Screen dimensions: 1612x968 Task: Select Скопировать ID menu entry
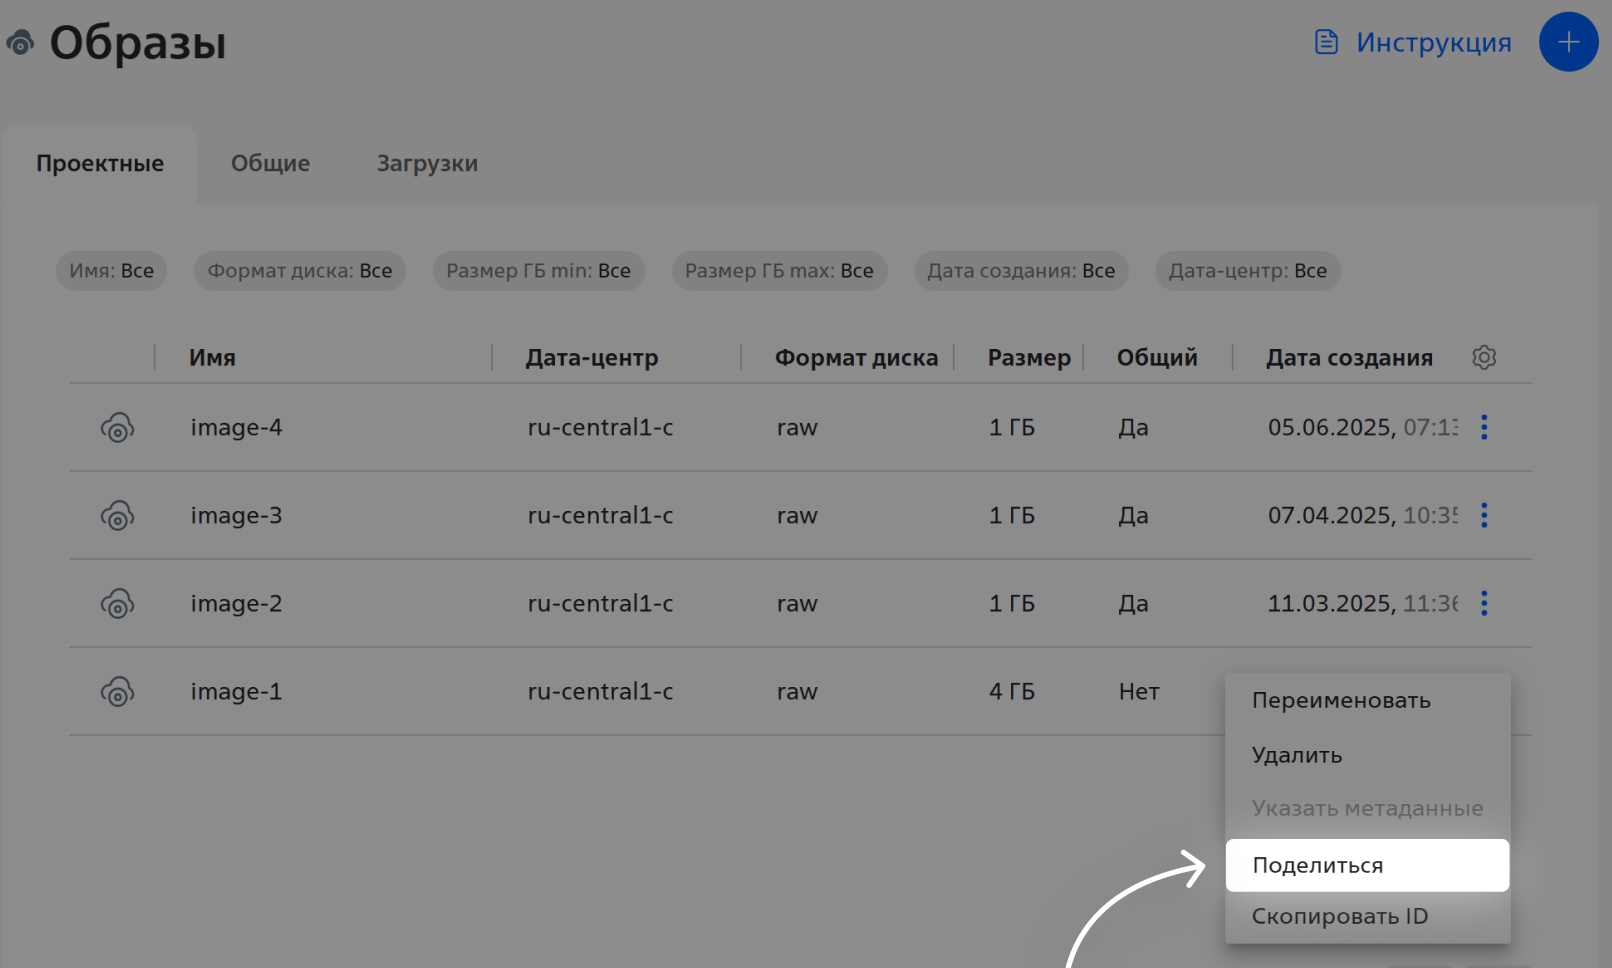pos(1340,917)
